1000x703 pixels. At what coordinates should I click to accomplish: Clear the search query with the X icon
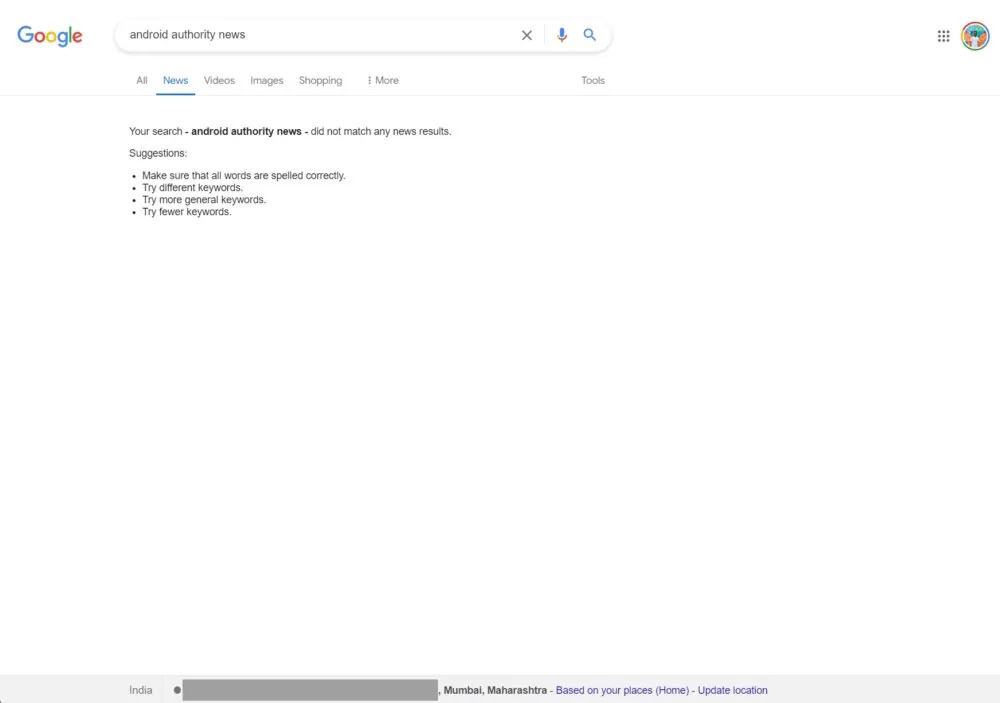pos(527,35)
